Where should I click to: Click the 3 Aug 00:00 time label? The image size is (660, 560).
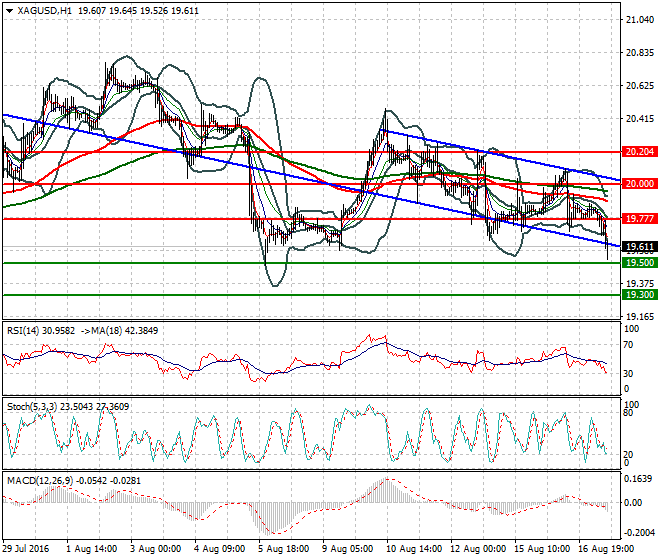click(155, 549)
